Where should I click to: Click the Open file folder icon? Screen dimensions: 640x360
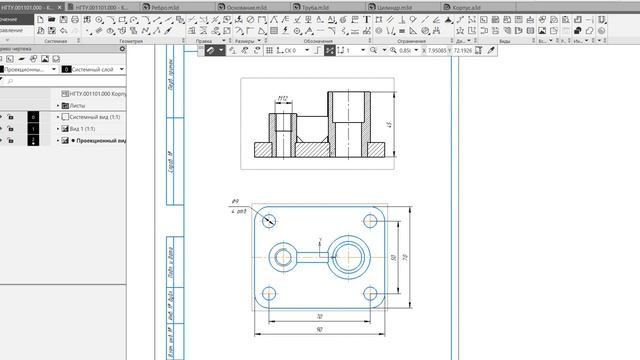click(x=51, y=20)
